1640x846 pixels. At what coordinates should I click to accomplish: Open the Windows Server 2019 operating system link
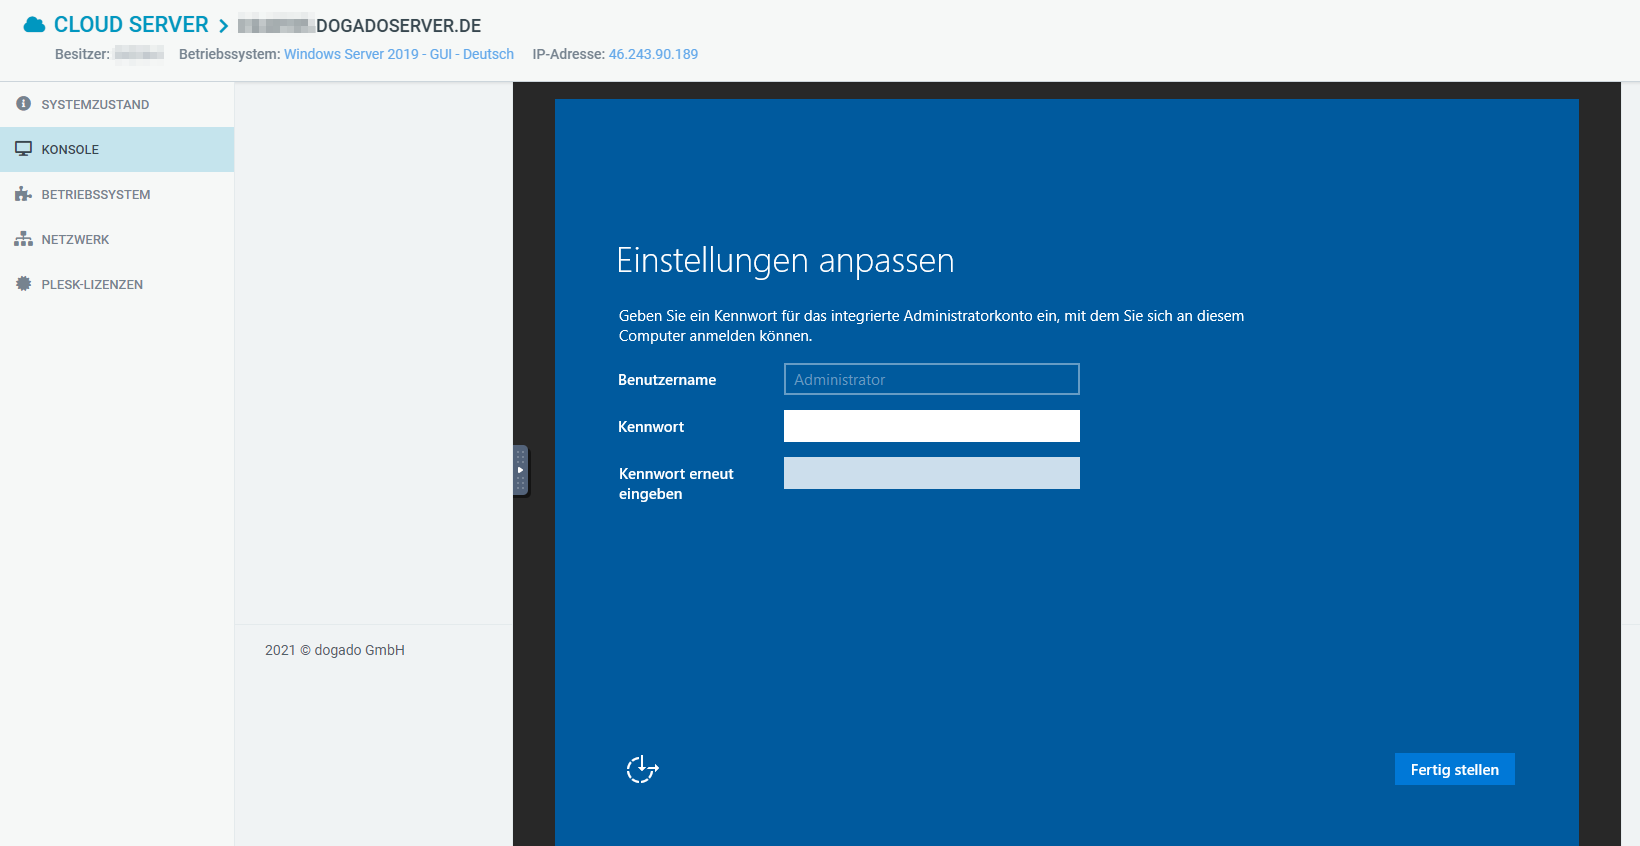[398, 54]
